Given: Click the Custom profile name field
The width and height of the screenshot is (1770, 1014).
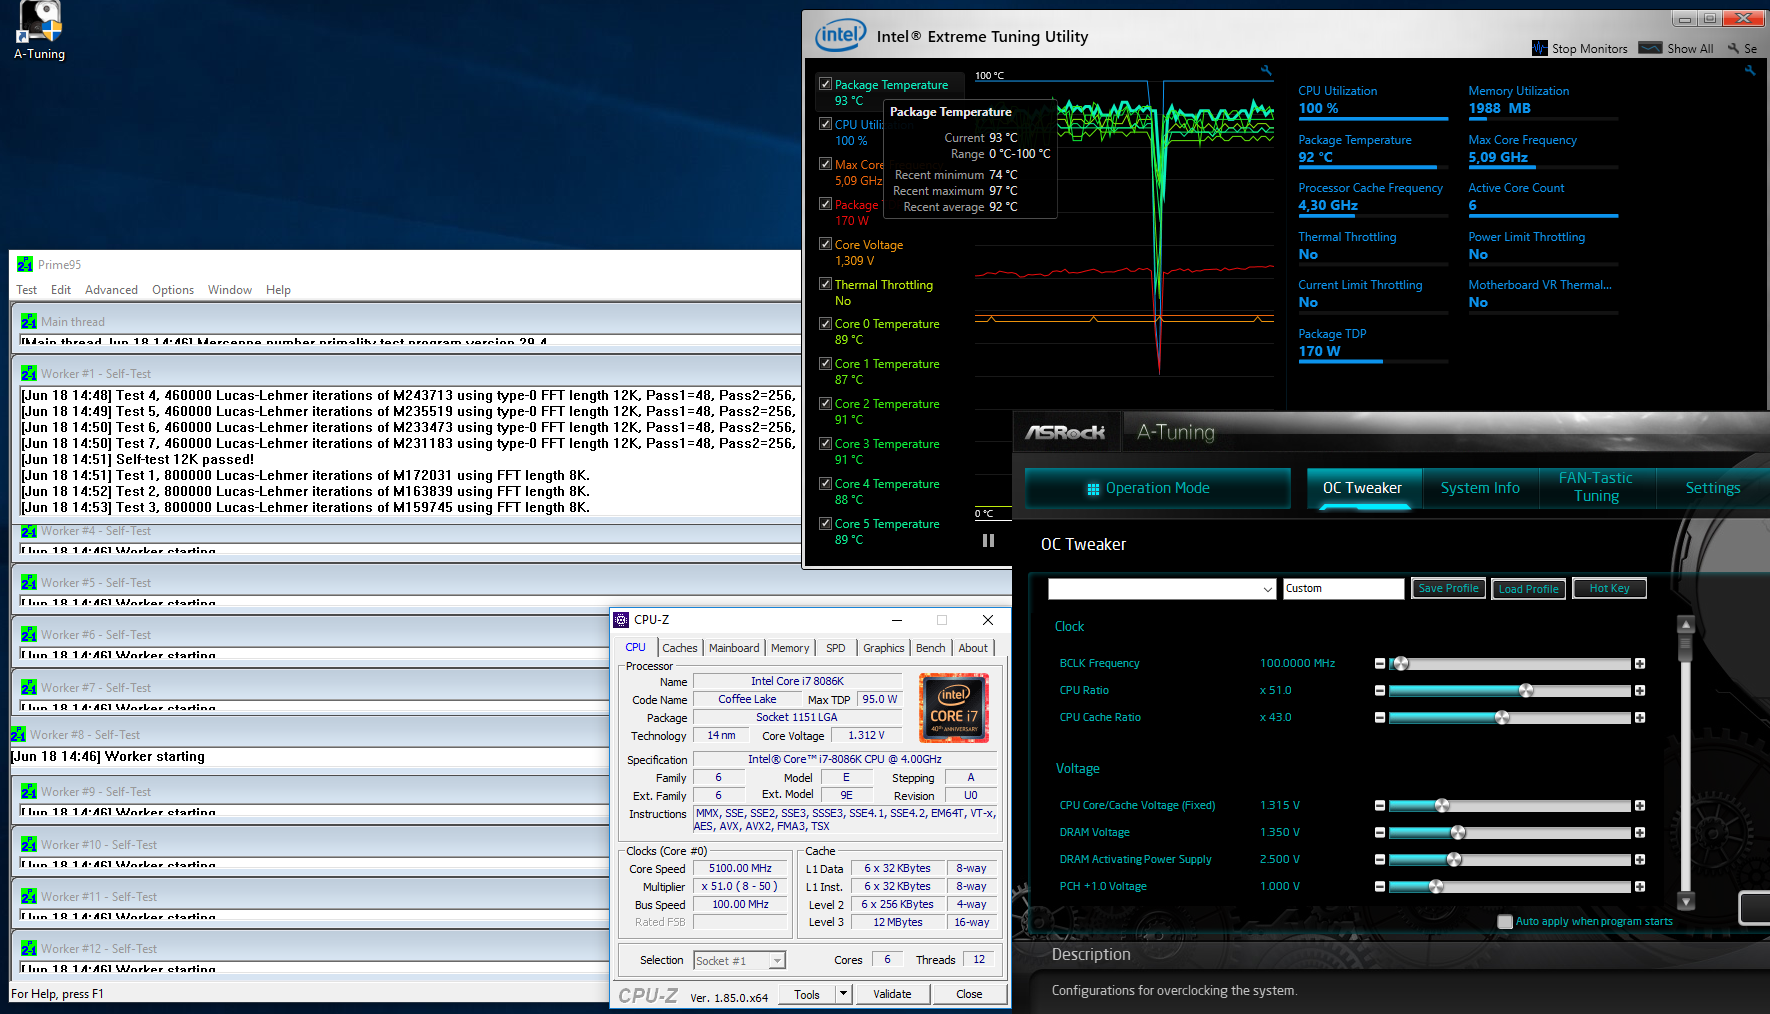Looking at the screenshot, I should tap(1343, 589).
